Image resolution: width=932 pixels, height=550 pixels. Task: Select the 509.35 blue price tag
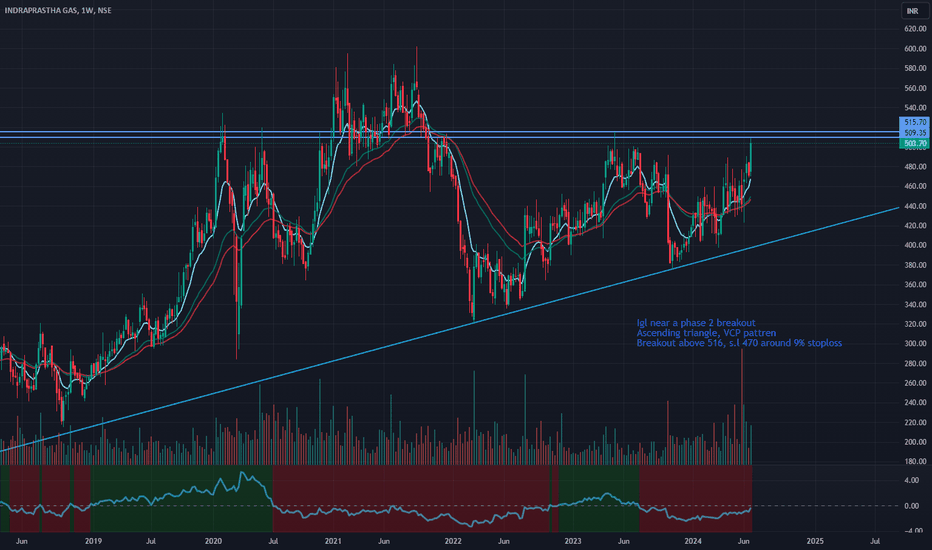pyautogui.click(x=915, y=133)
